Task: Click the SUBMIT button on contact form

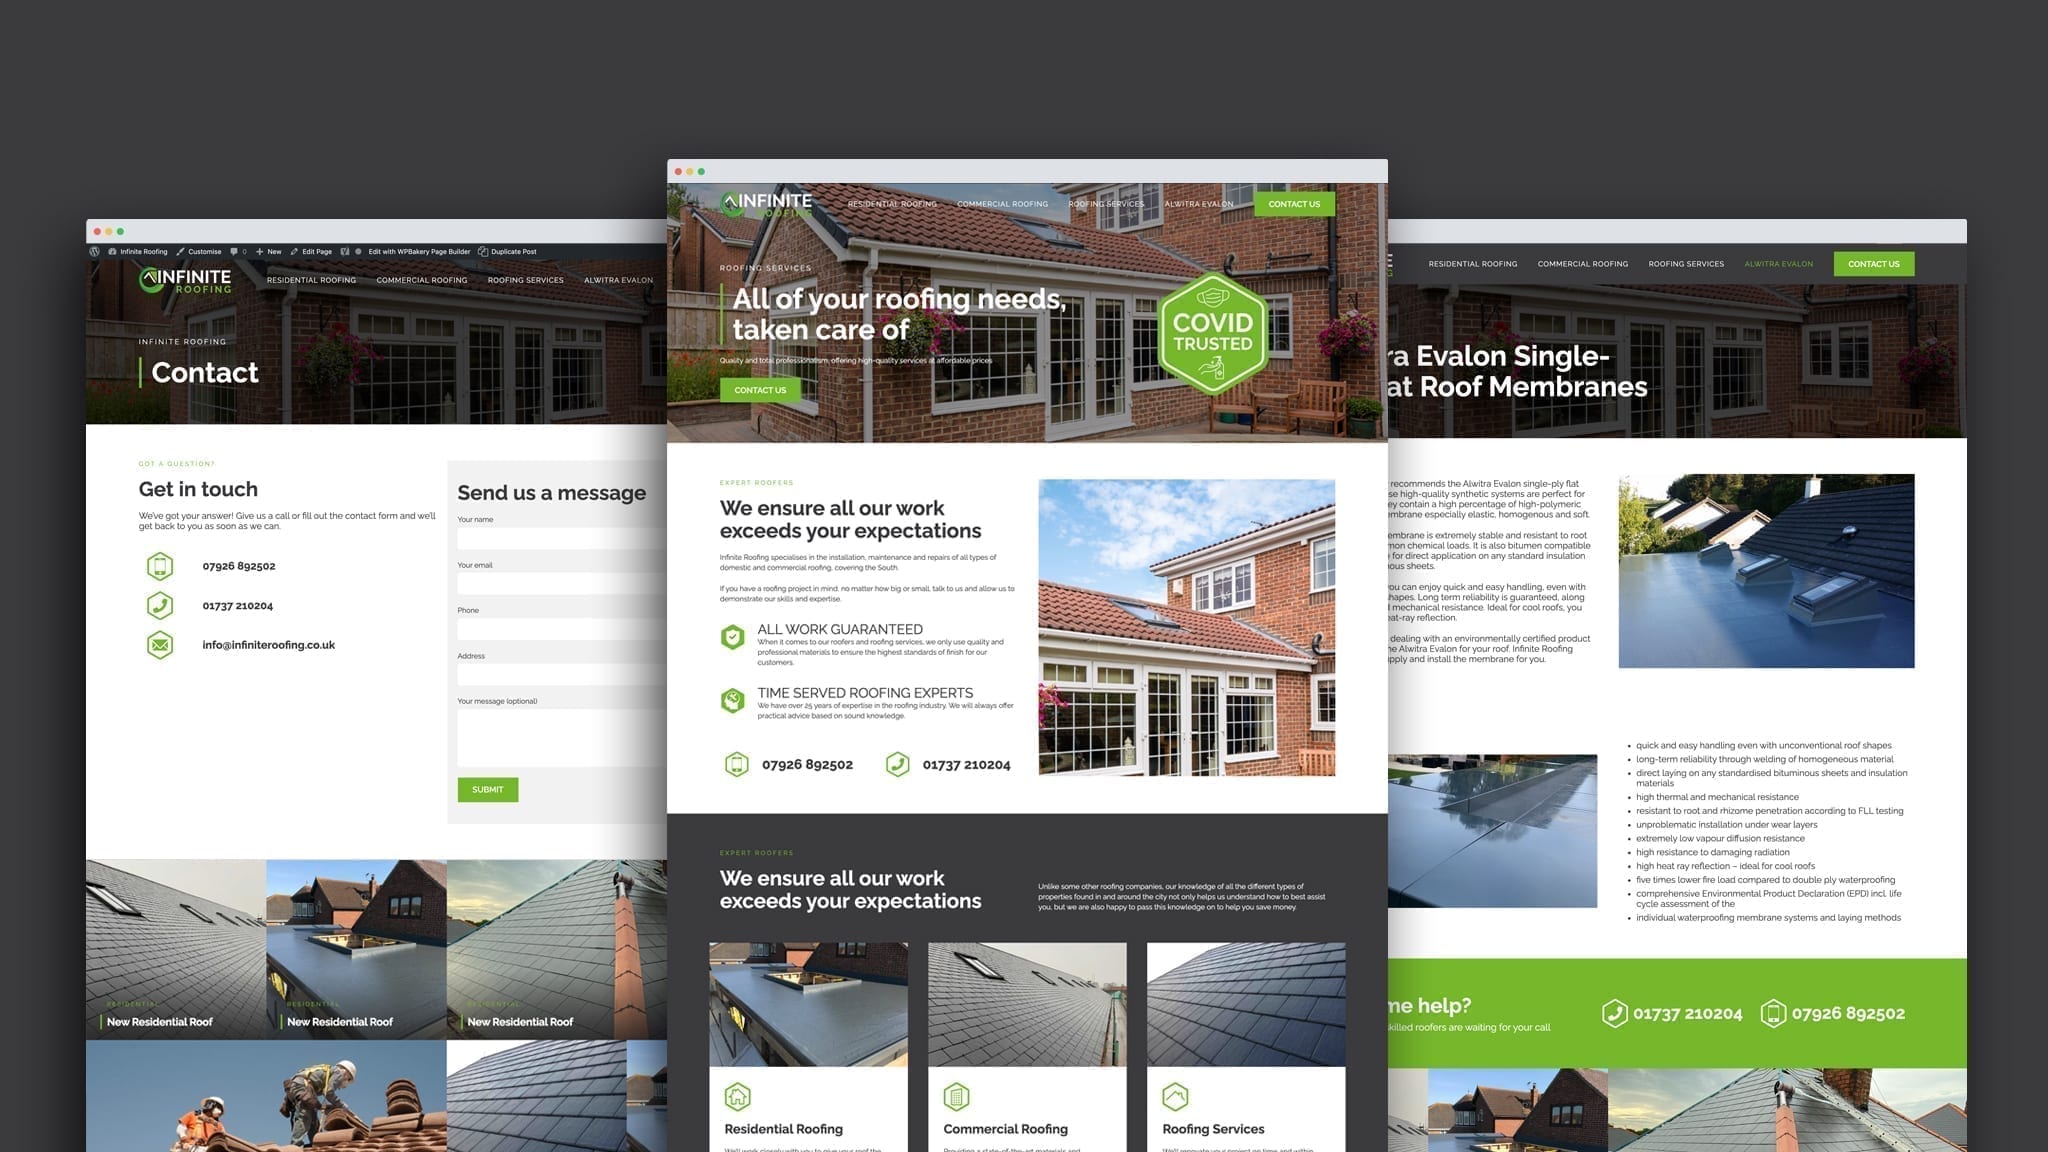Action: click(x=487, y=788)
